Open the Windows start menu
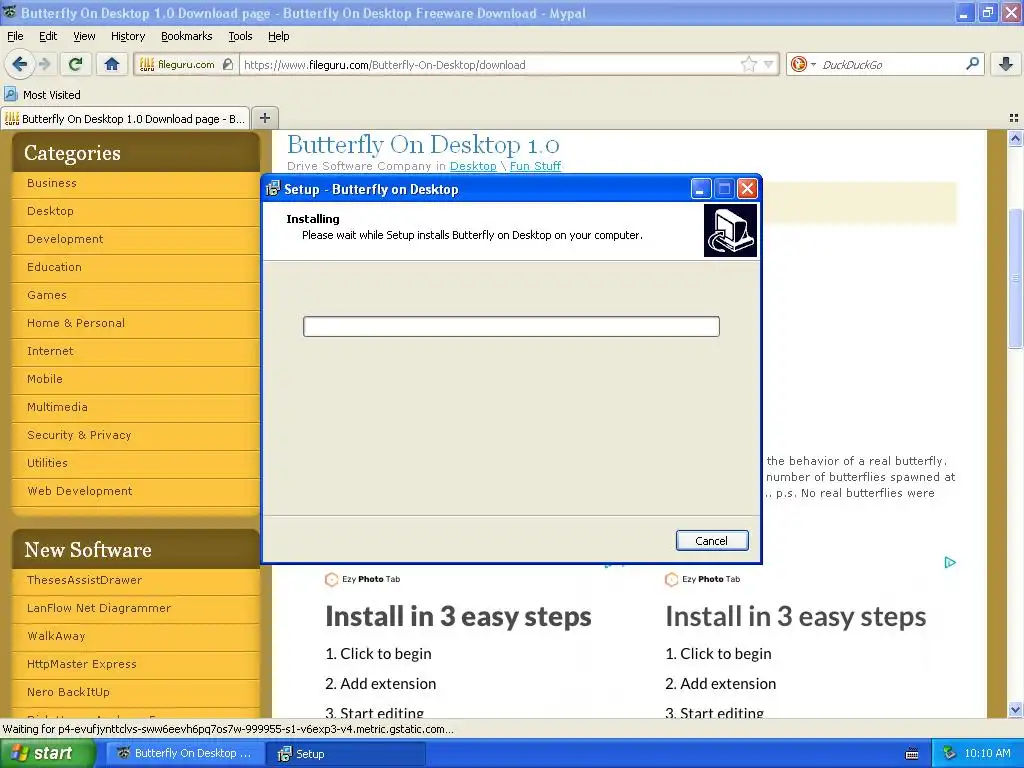Image resolution: width=1024 pixels, height=768 pixels. (x=48, y=753)
